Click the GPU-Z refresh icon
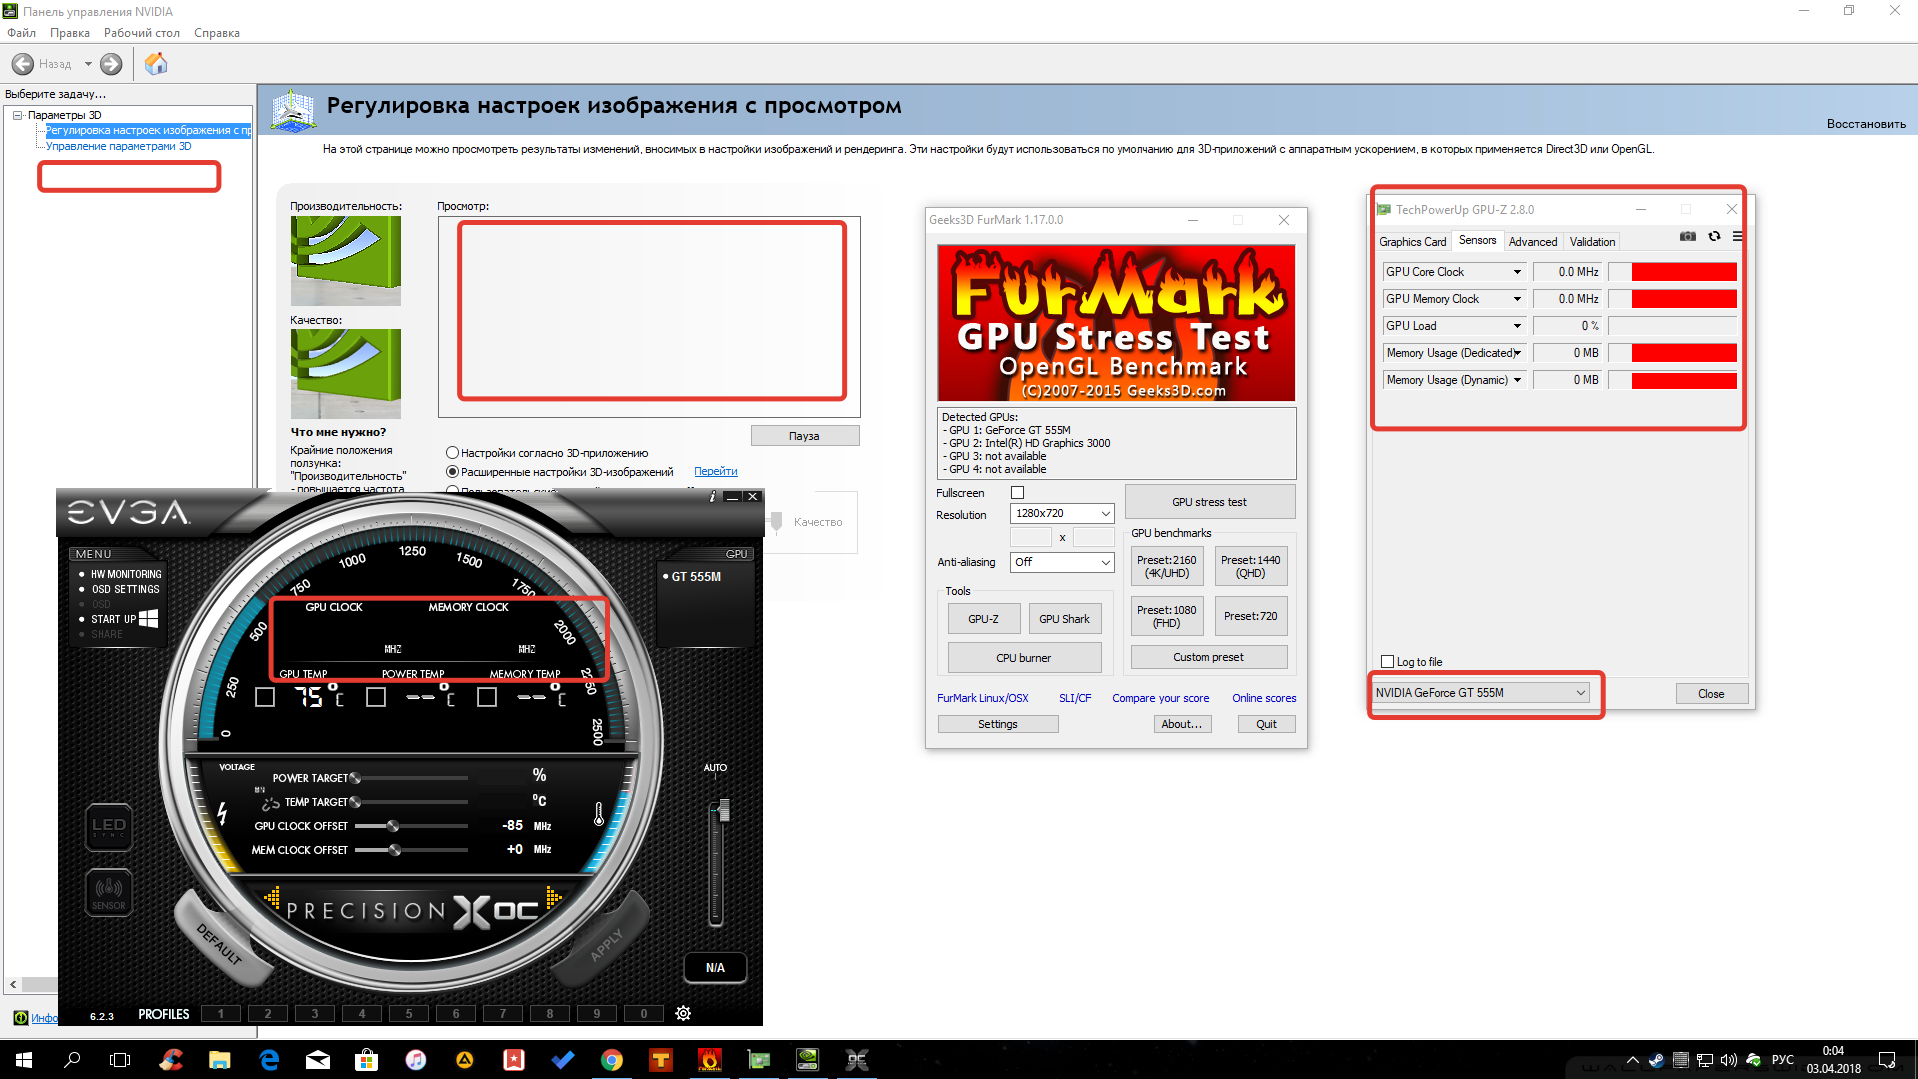1918x1079 pixels. point(1714,237)
